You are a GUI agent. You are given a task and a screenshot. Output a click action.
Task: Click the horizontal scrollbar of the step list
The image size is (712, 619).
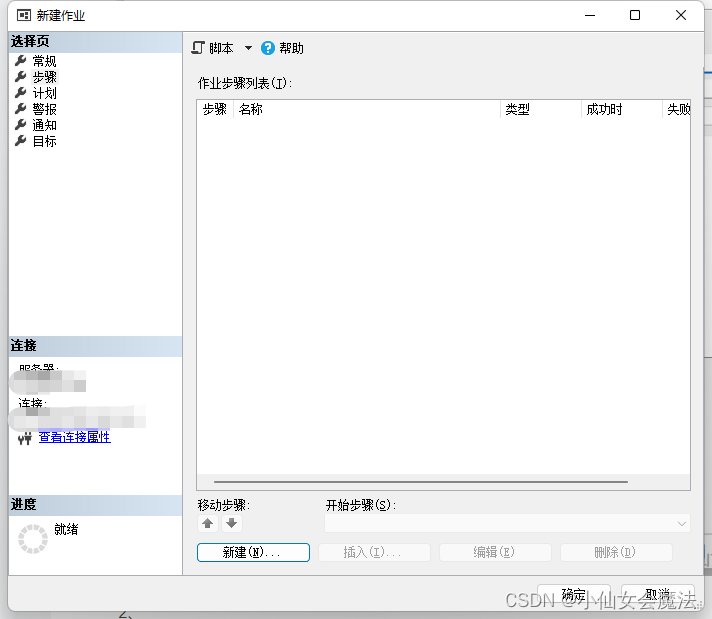click(x=420, y=482)
